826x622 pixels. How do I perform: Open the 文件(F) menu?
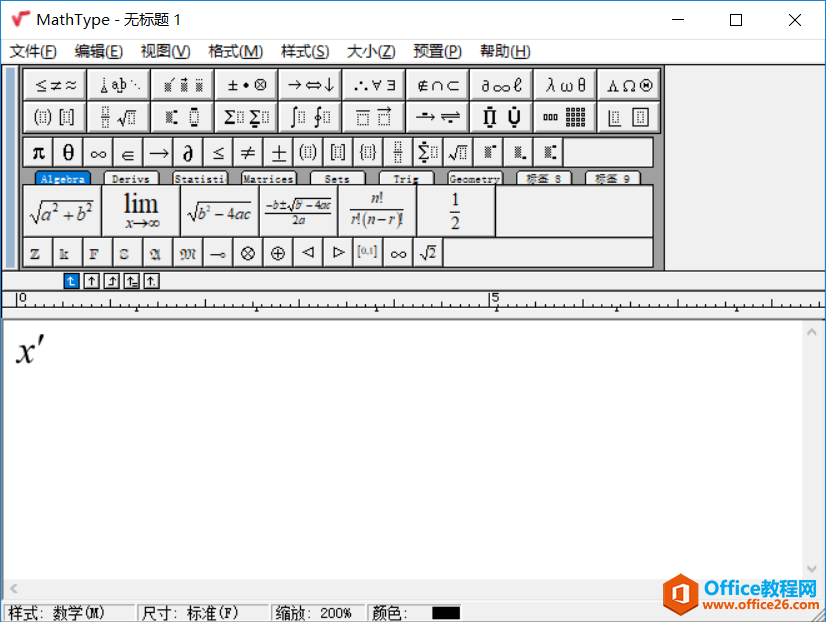coord(33,51)
